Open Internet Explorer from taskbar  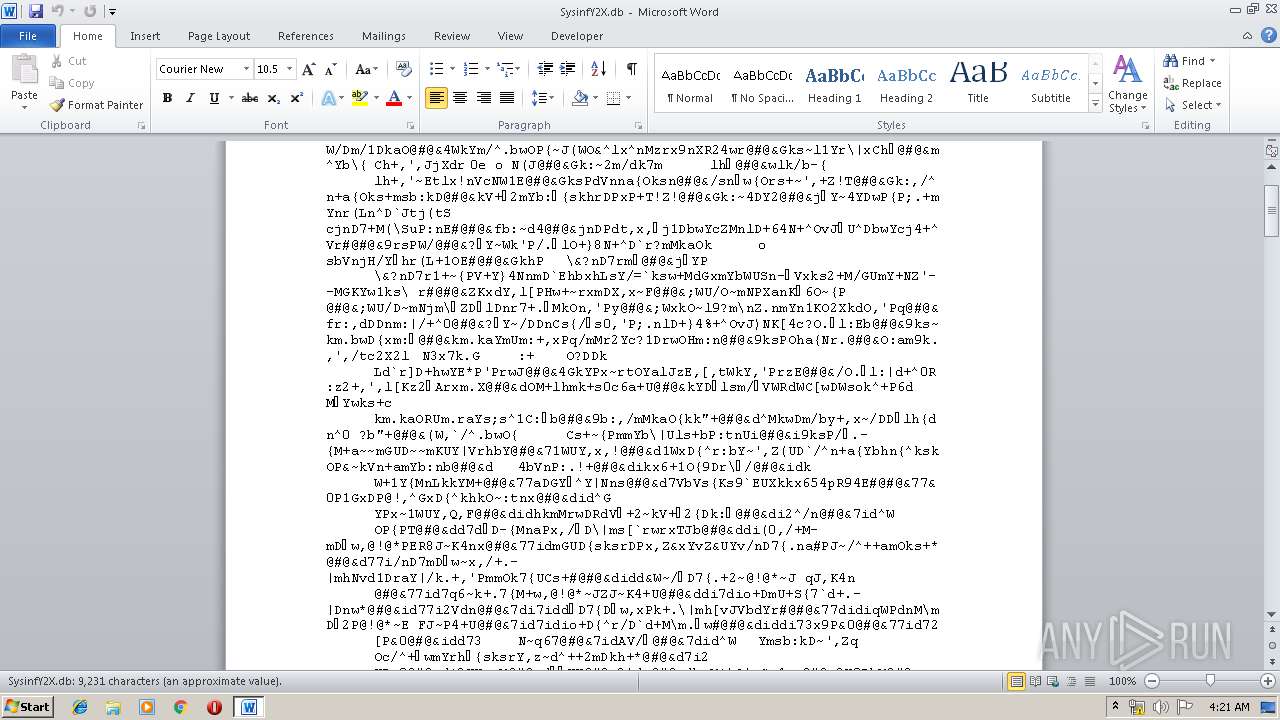[80, 707]
